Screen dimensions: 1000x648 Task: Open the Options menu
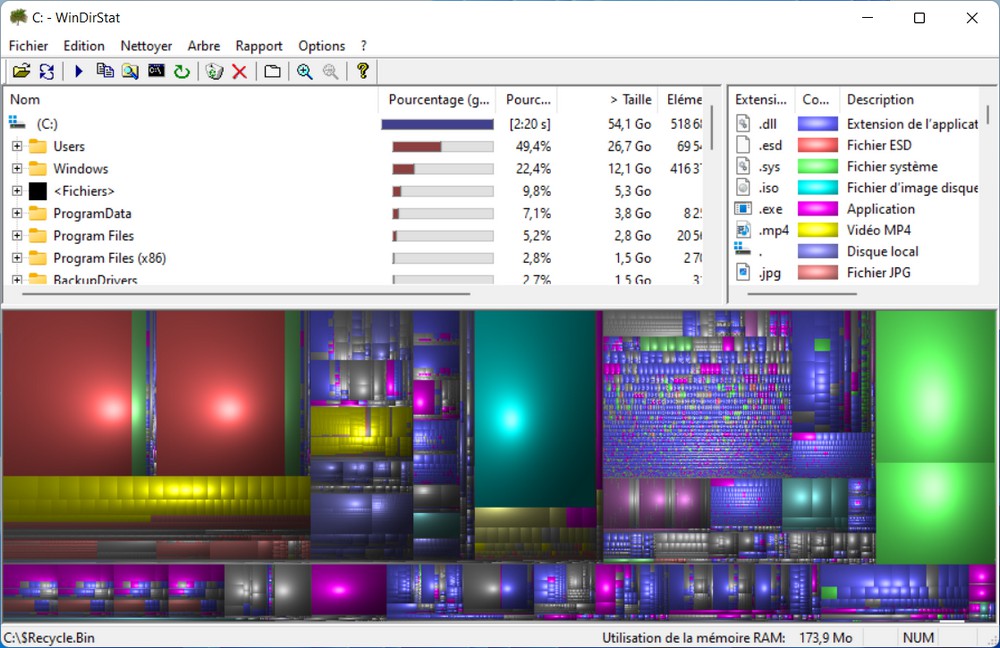coord(321,46)
